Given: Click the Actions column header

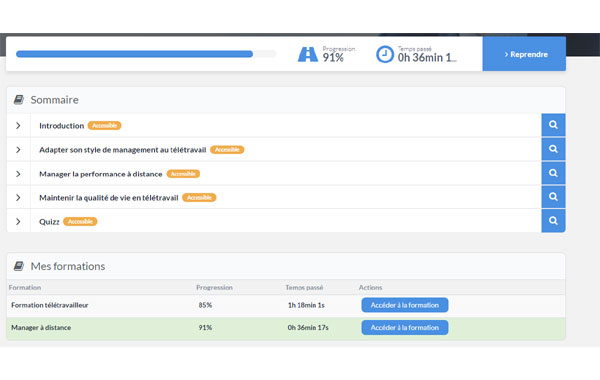Looking at the screenshot, I should (x=370, y=287).
